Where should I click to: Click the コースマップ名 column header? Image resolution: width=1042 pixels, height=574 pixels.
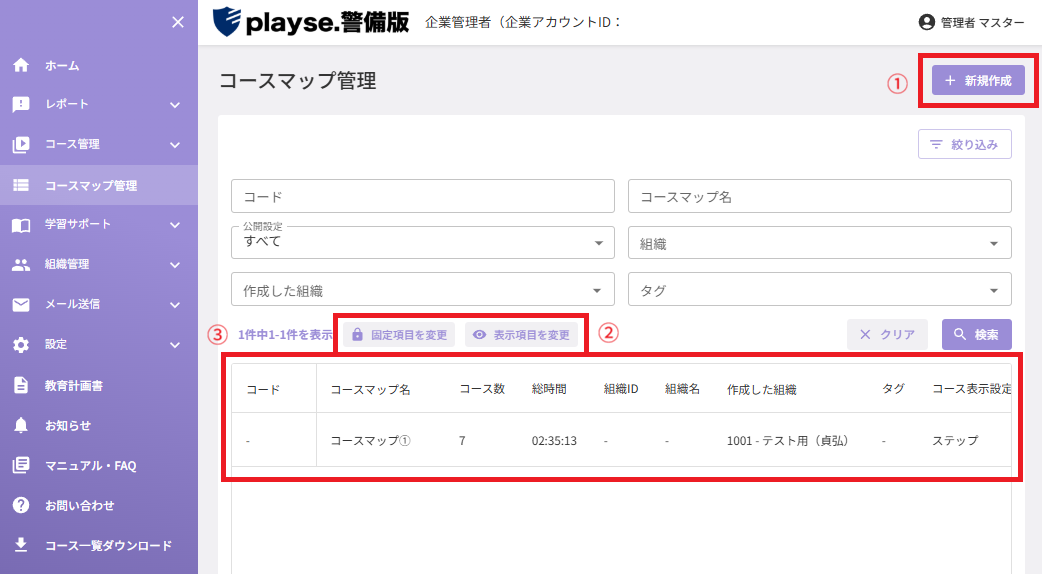click(x=370, y=389)
